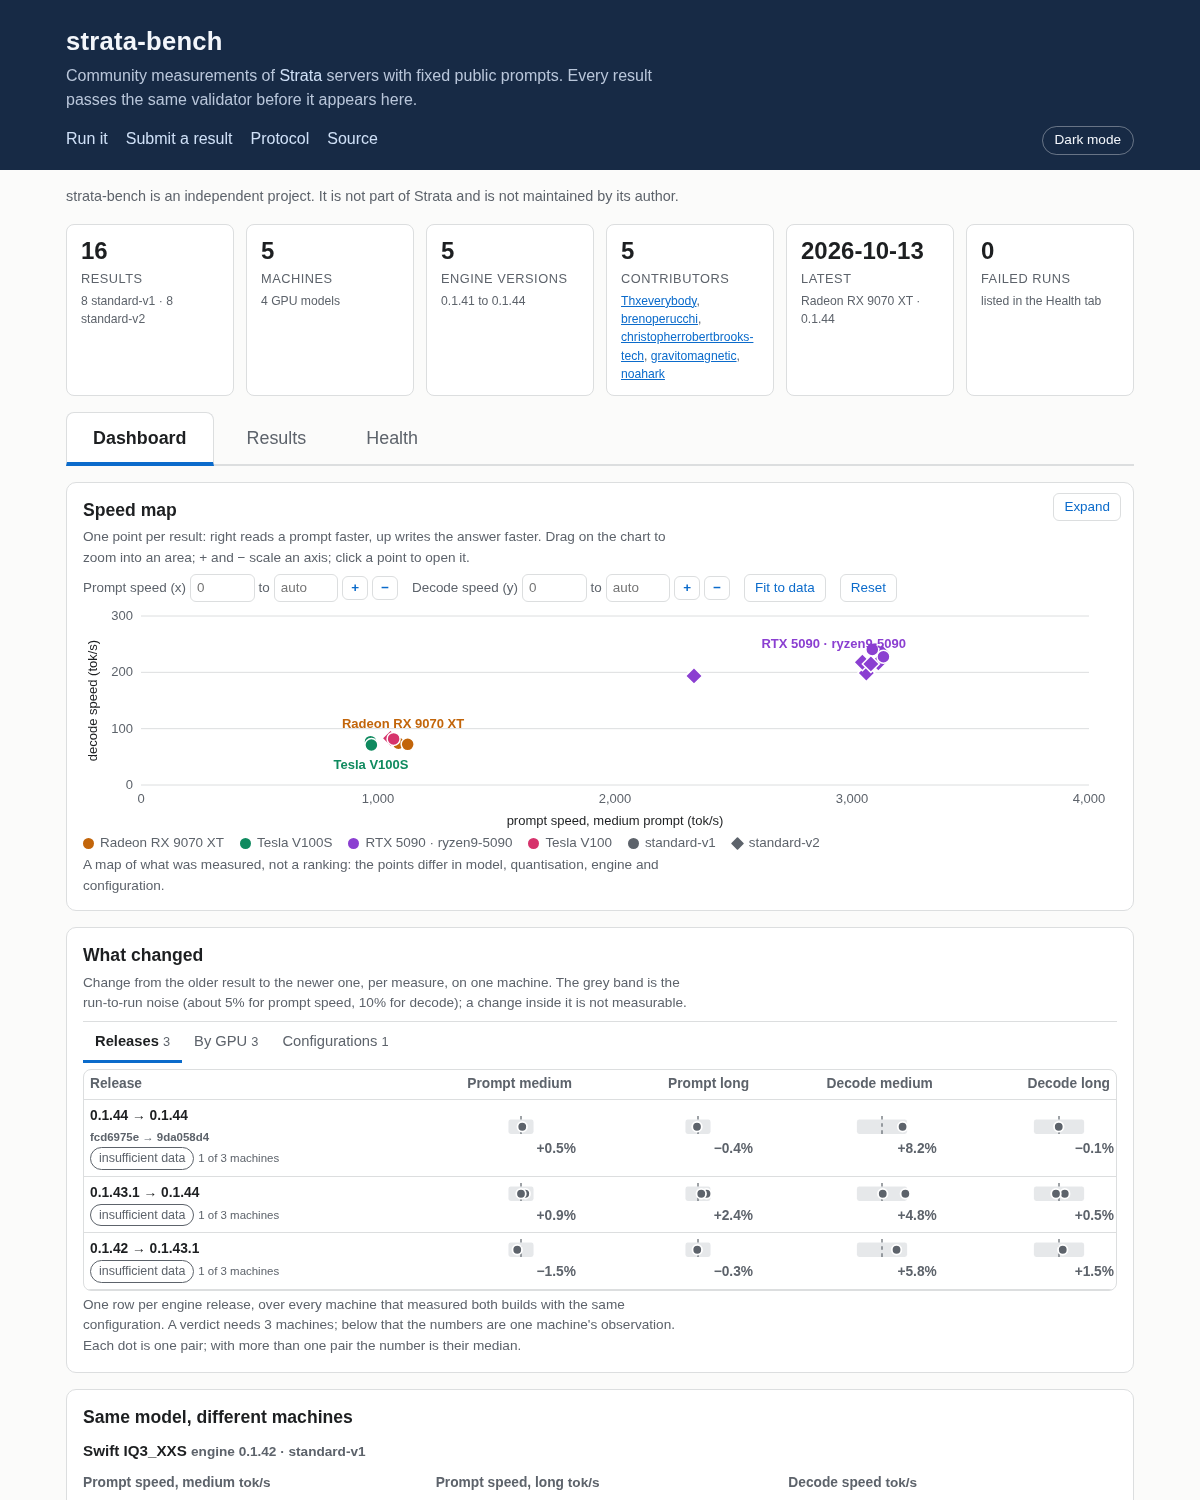1200x1500 pixels.
Task: Open Submit a result page
Action: 179,139
